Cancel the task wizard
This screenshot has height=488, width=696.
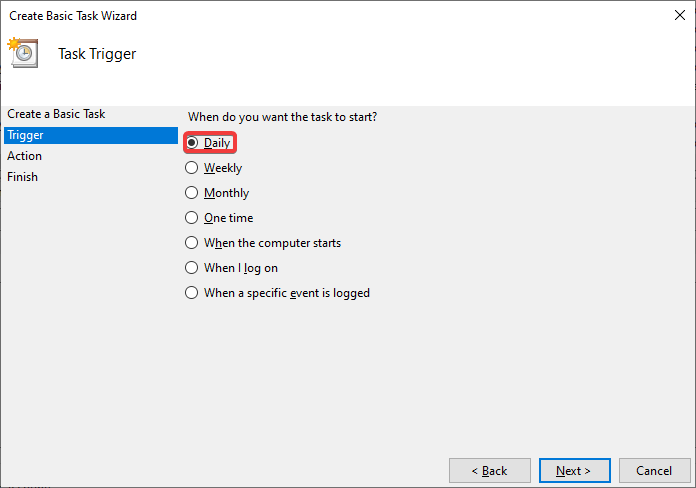(654, 470)
